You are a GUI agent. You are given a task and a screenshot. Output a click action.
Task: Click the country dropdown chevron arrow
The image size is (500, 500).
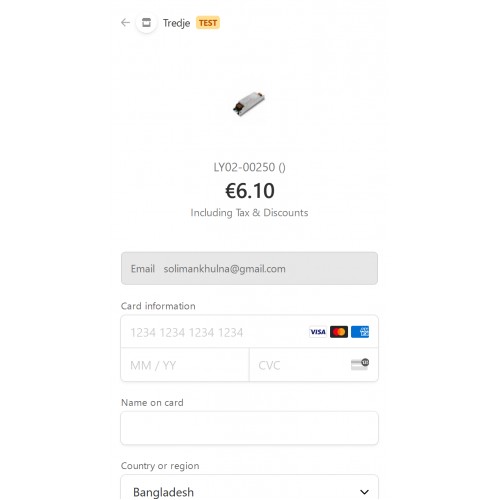(364, 492)
